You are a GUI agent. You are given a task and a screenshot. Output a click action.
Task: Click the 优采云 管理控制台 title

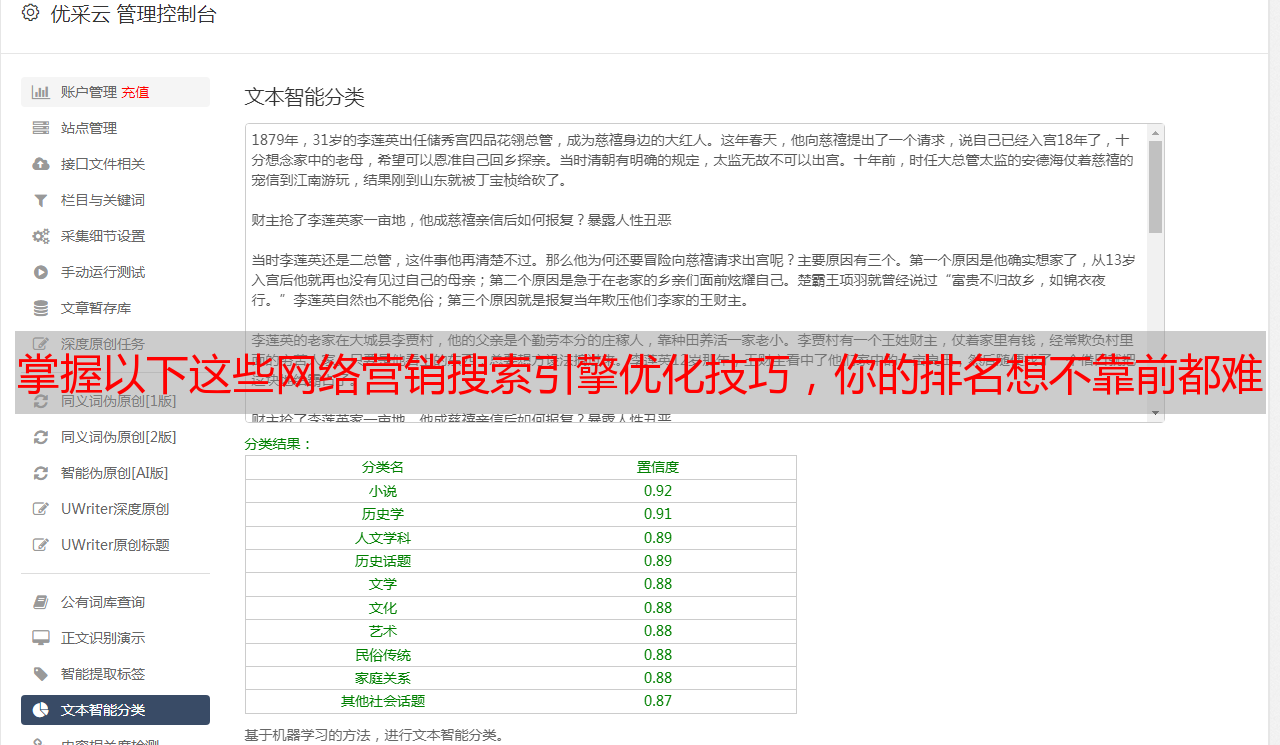click(133, 14)
